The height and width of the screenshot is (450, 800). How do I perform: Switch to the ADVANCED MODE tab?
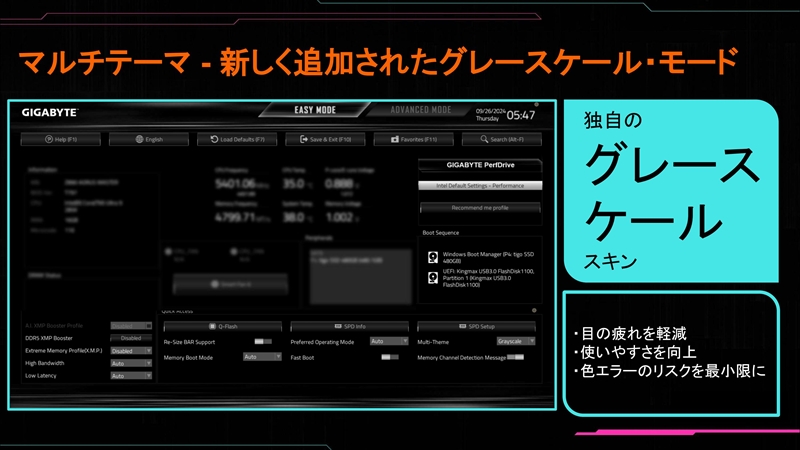tap(420, 110)
